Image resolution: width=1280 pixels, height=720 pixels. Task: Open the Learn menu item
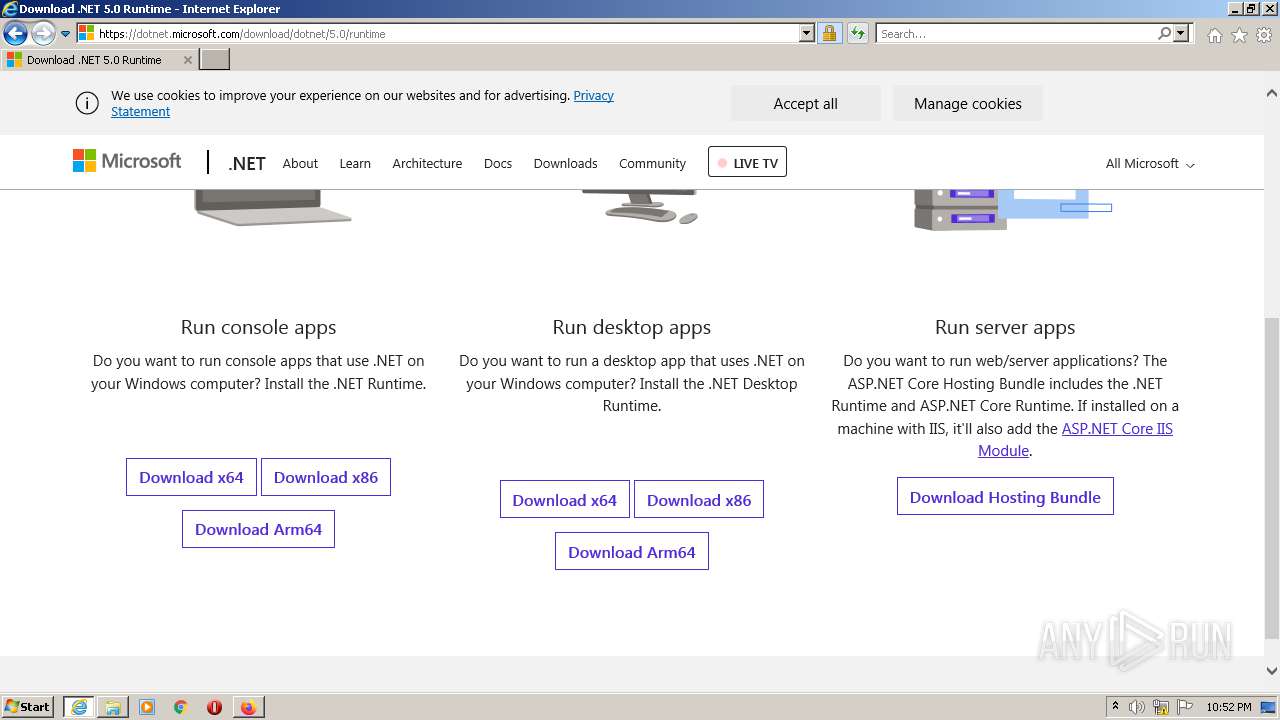(355, 163)
